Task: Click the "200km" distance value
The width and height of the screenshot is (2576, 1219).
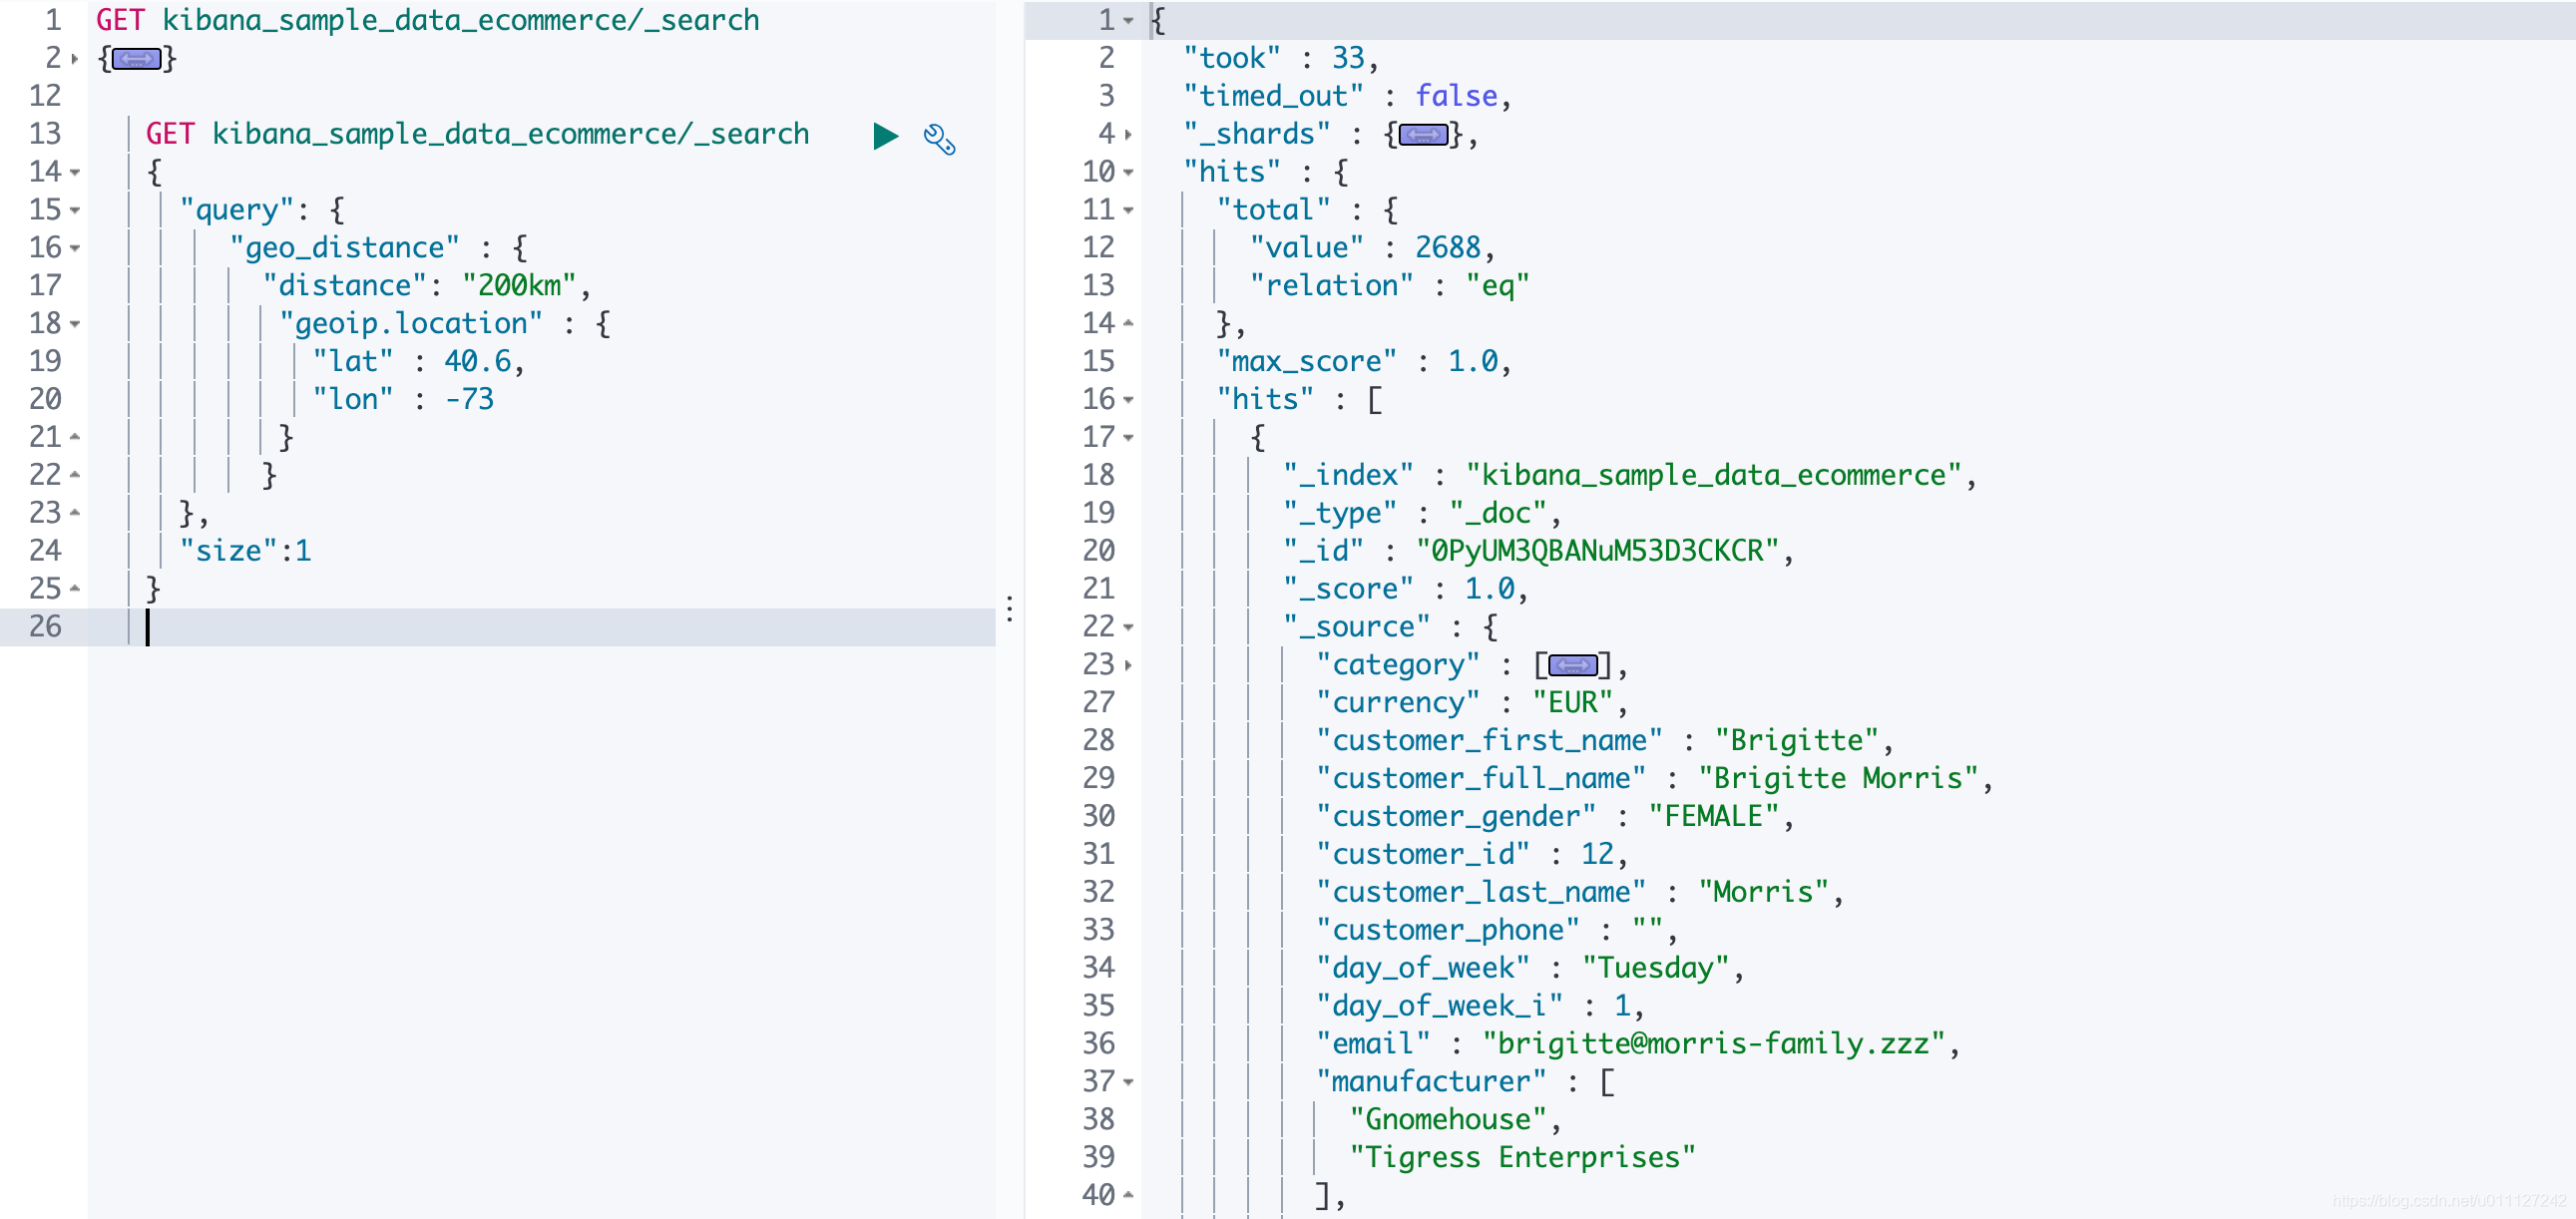Action: pyautogui.click(x=518, y=286)
